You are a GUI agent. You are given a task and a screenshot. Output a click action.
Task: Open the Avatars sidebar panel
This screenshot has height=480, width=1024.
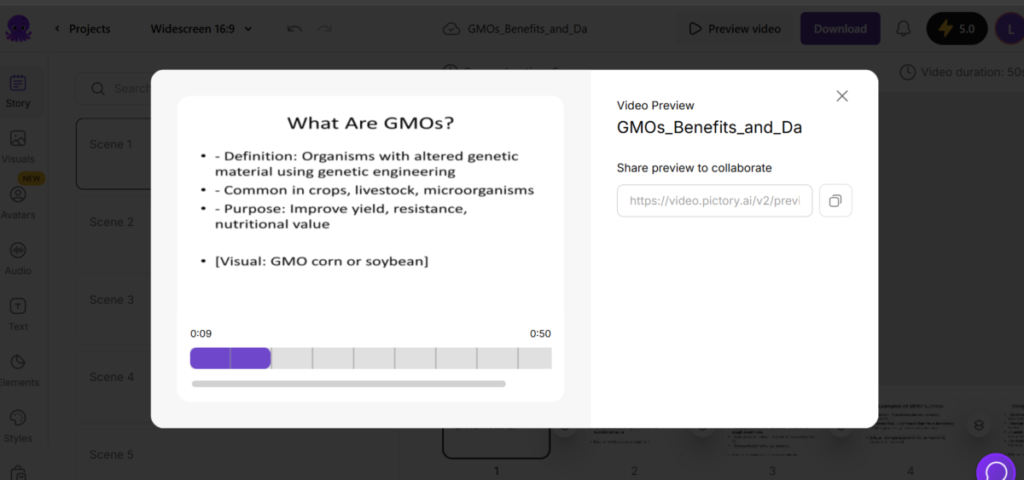click(18, 202)
